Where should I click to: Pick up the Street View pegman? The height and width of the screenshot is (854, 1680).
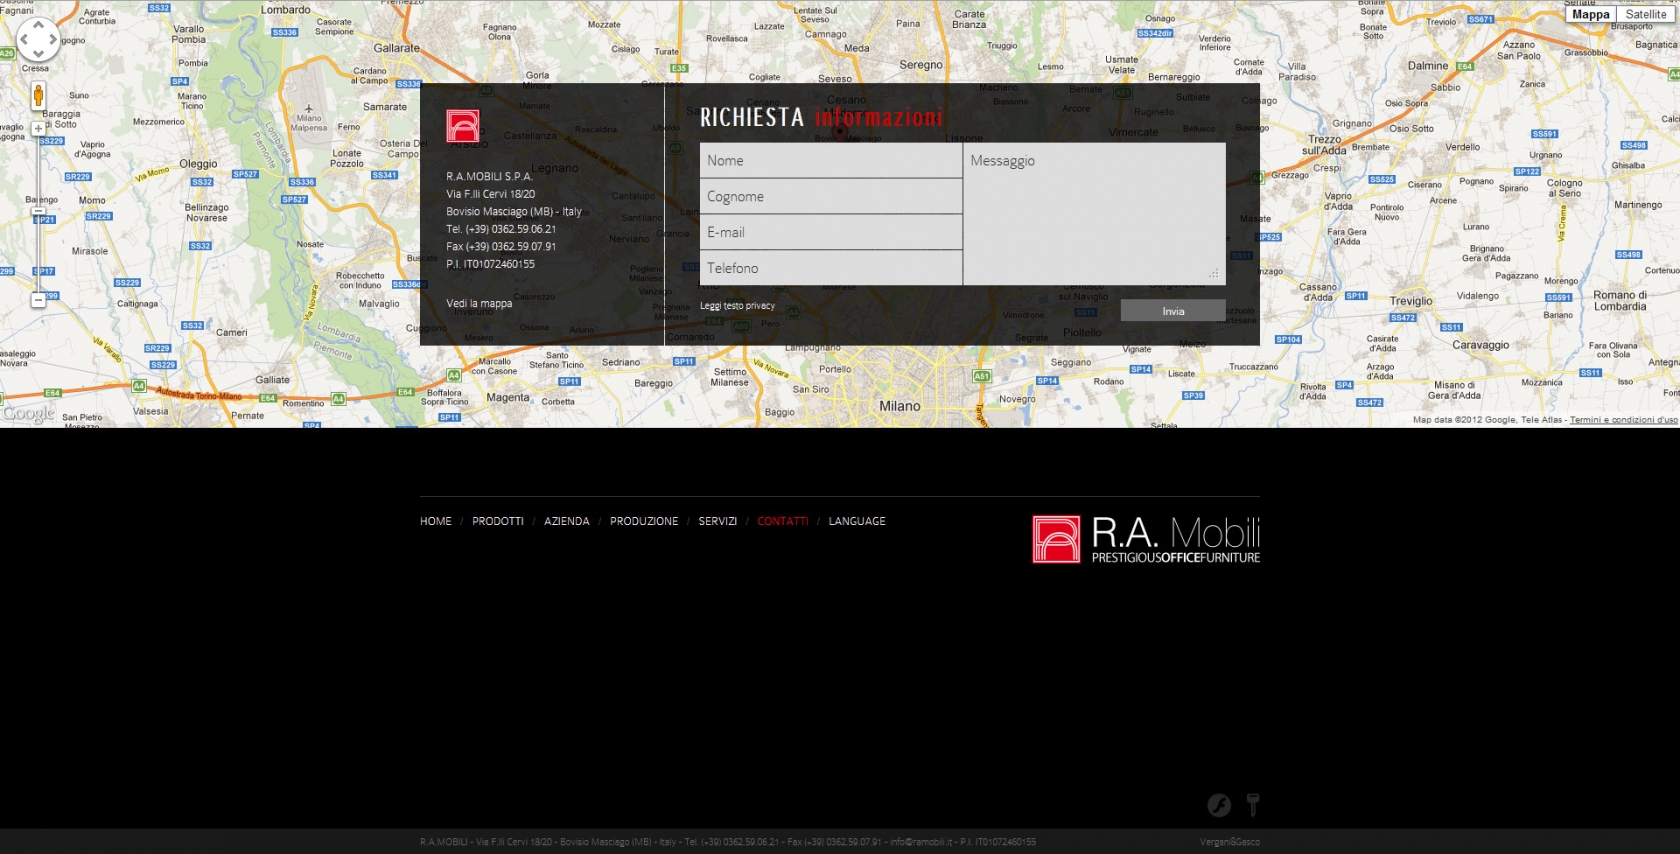tap(38, 96)
